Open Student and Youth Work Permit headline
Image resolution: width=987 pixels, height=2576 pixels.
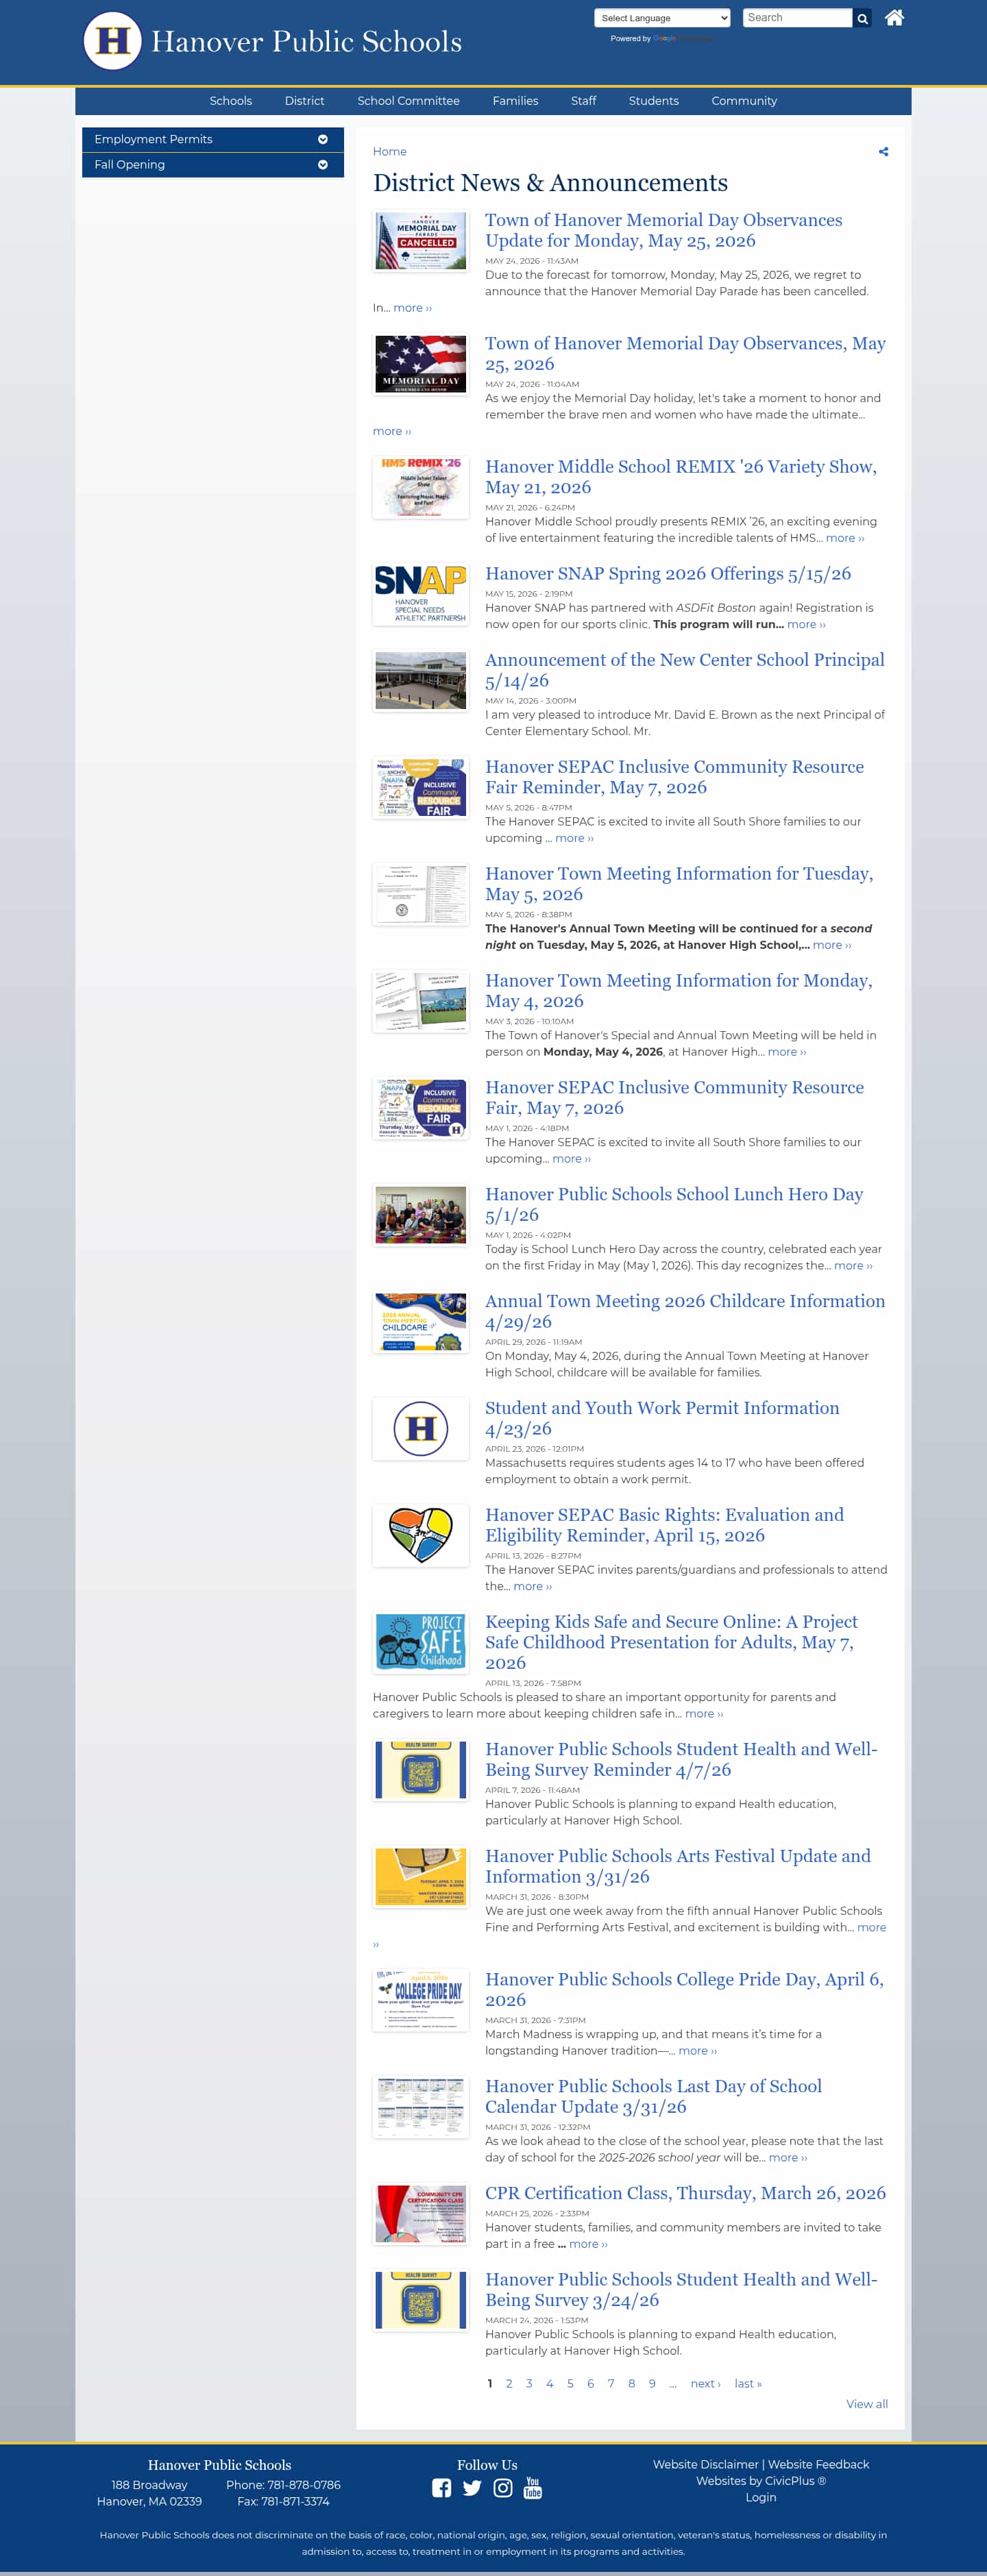(x=662, y=1418)
